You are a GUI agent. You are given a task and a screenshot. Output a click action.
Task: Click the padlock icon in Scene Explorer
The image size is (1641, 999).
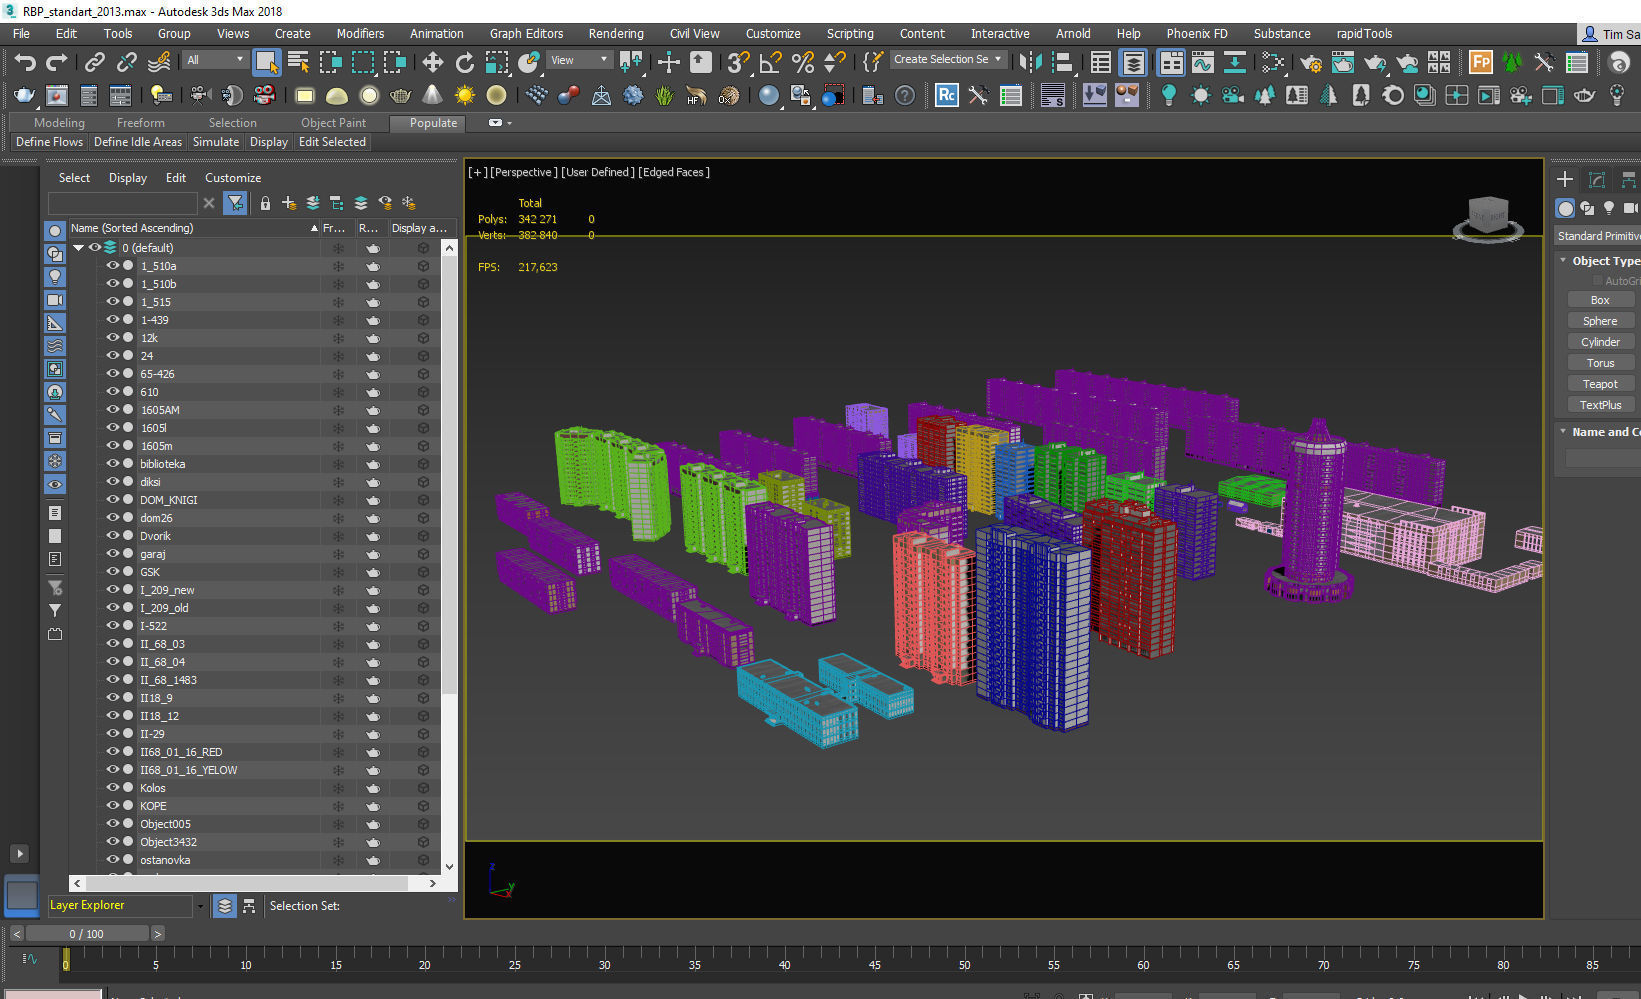pos(265,203)
